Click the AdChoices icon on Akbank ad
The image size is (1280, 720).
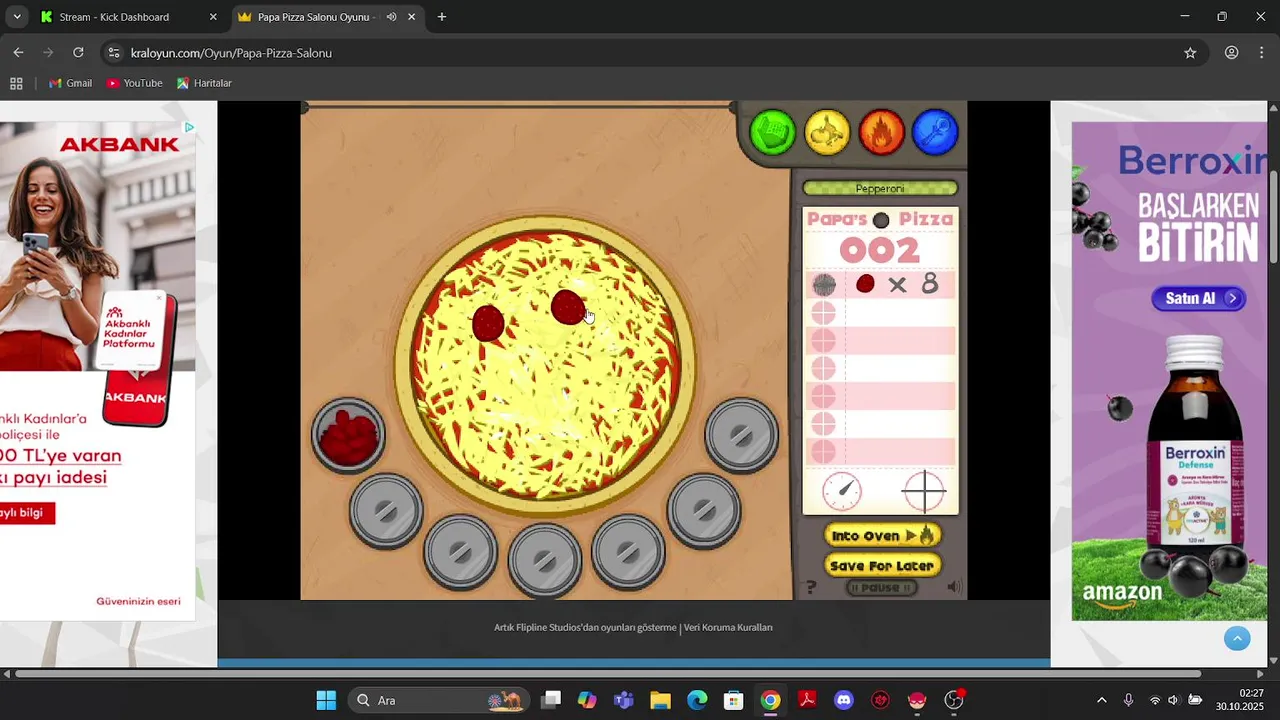point(189,128)
